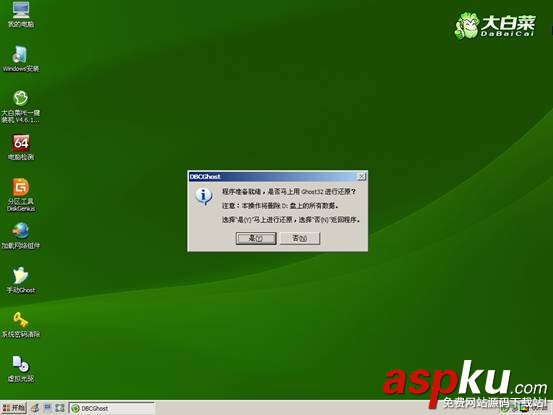
Task: Open the My Computer desktop icon
Action: pyautogui.click(x=21, y=14)
